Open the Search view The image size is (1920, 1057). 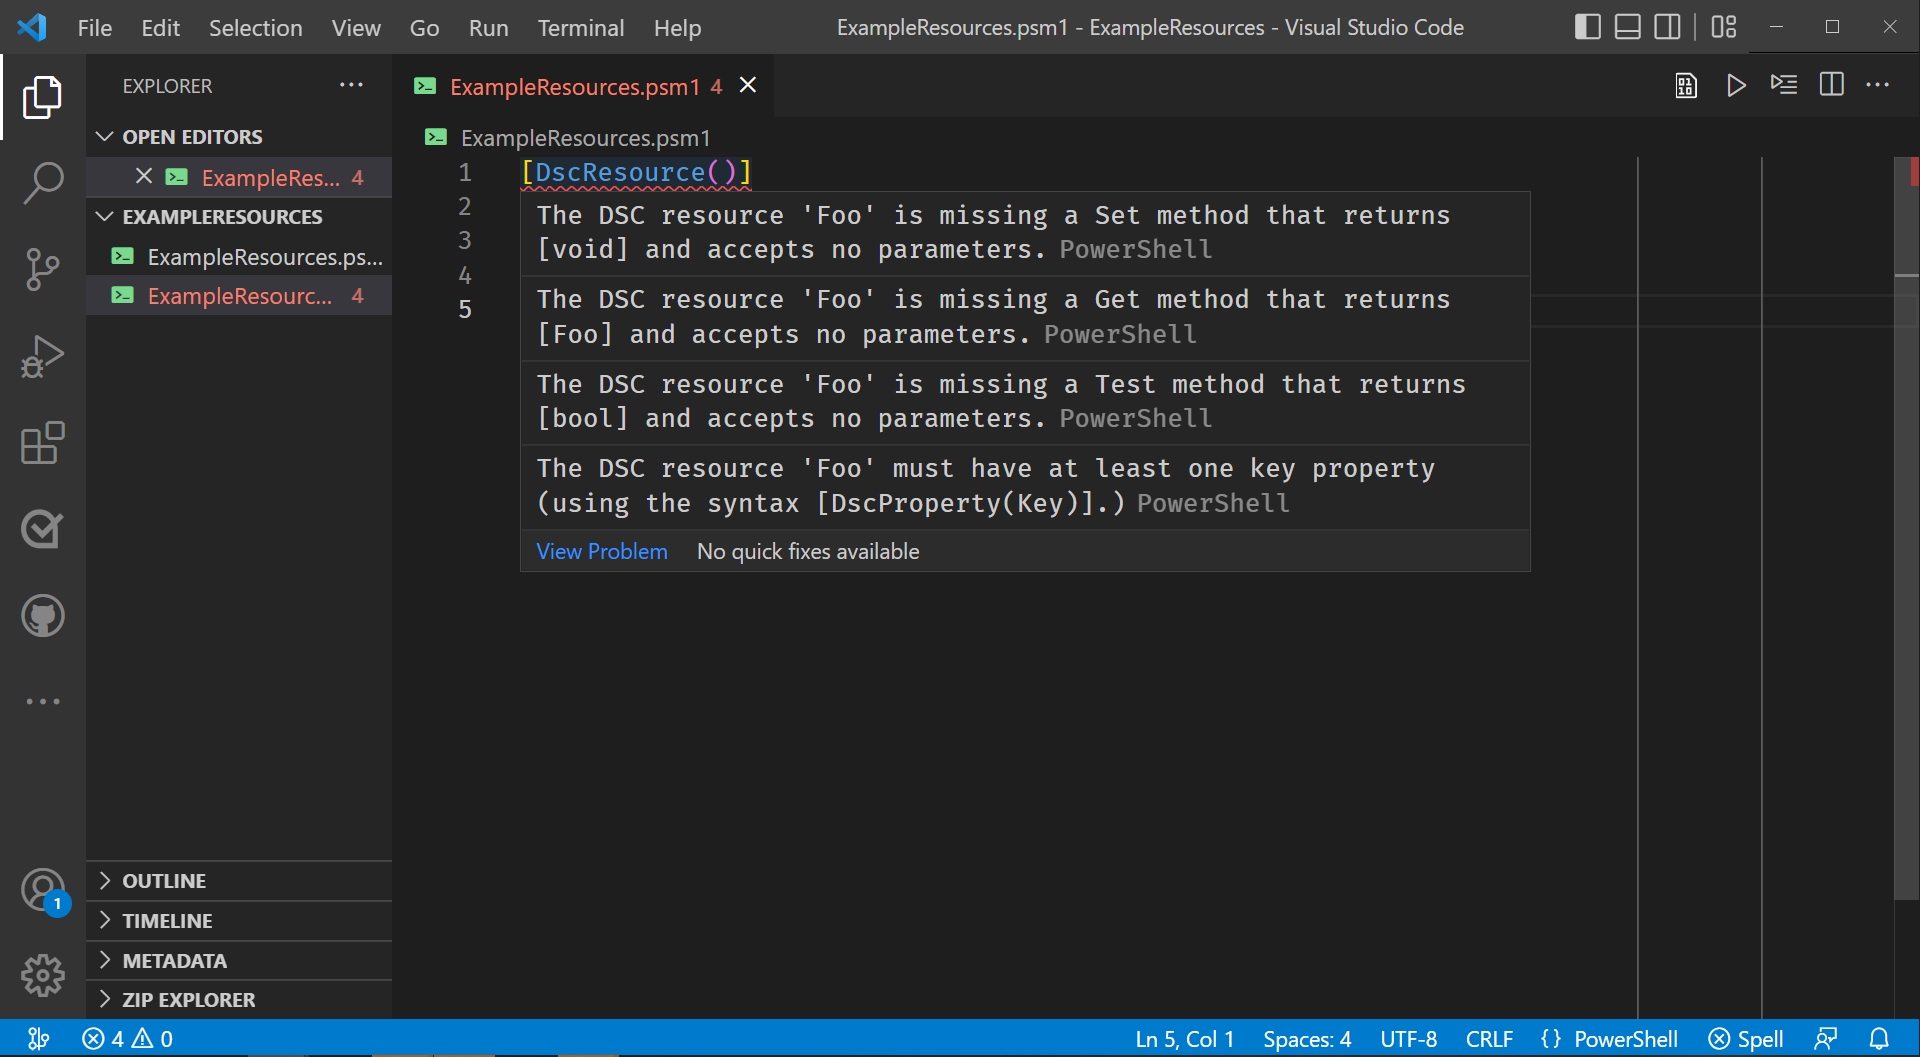click(x=42, y=183)
